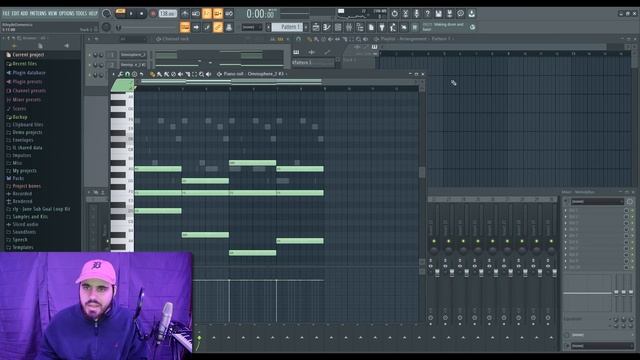Disable the highlighted recording countdown button
The width and height of the screenshot is (640, 360).
click(207, 14)
